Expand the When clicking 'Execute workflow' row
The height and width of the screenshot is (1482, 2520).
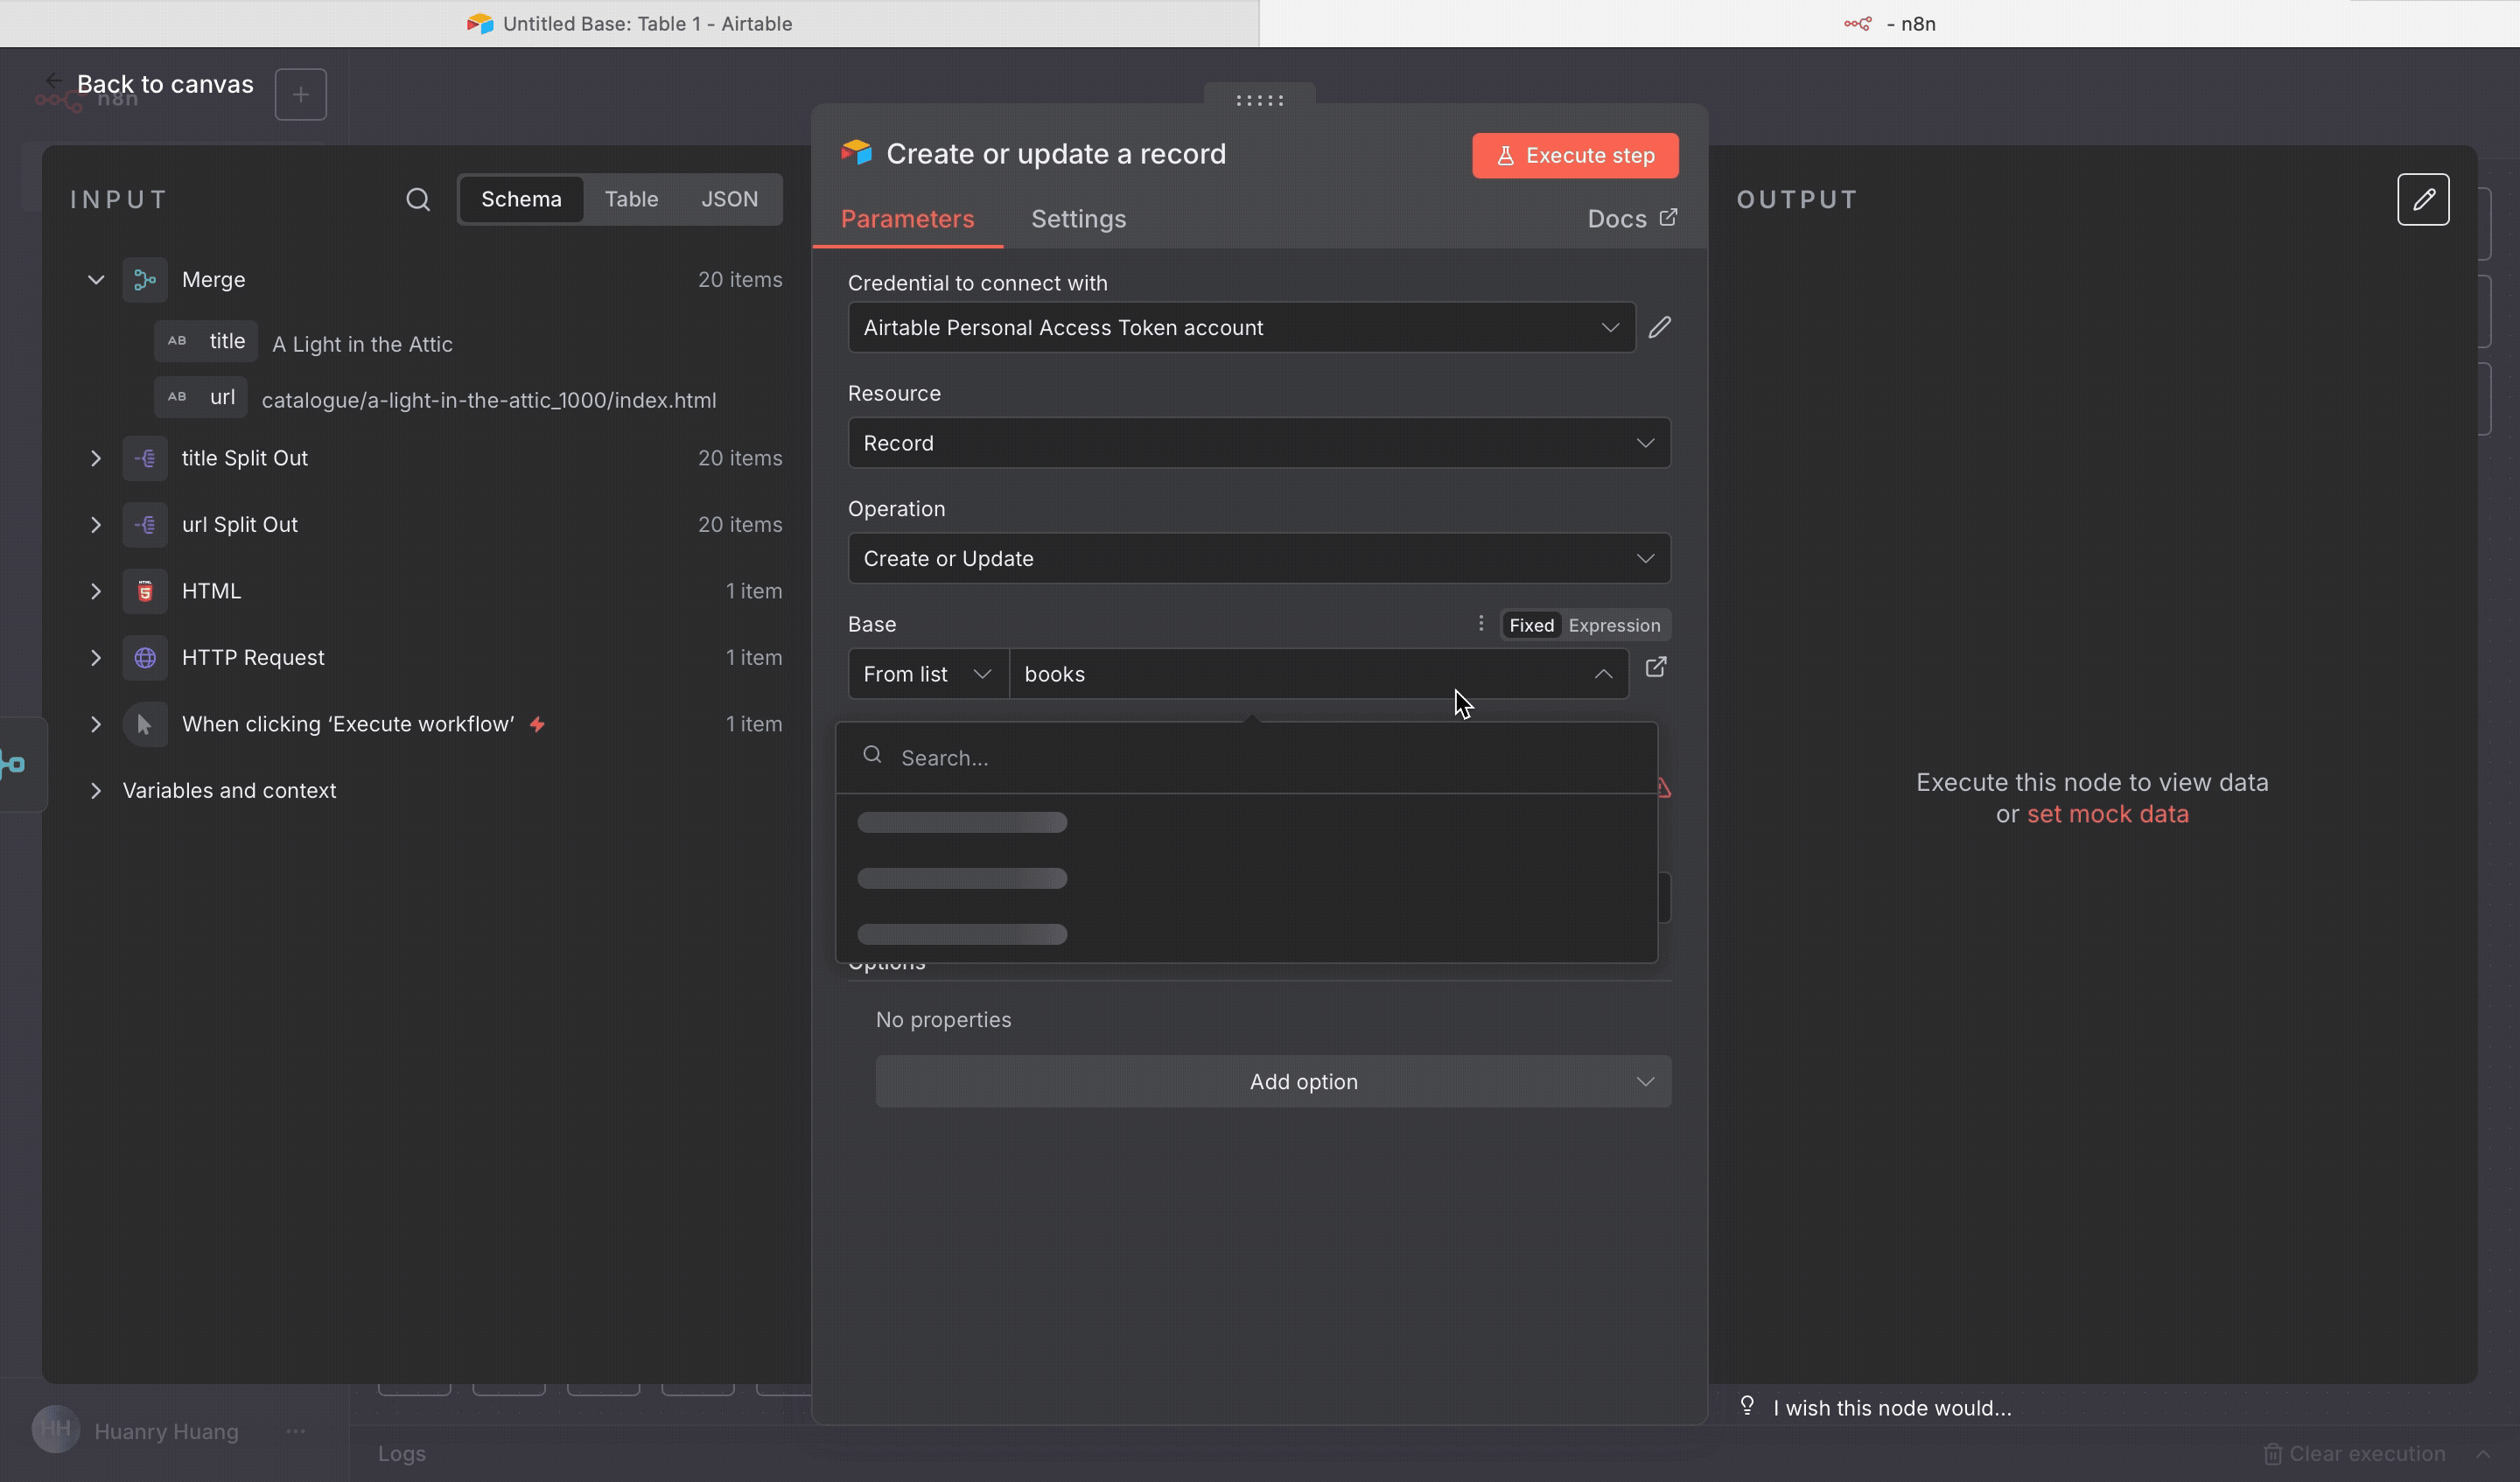[x=96, y=724]
